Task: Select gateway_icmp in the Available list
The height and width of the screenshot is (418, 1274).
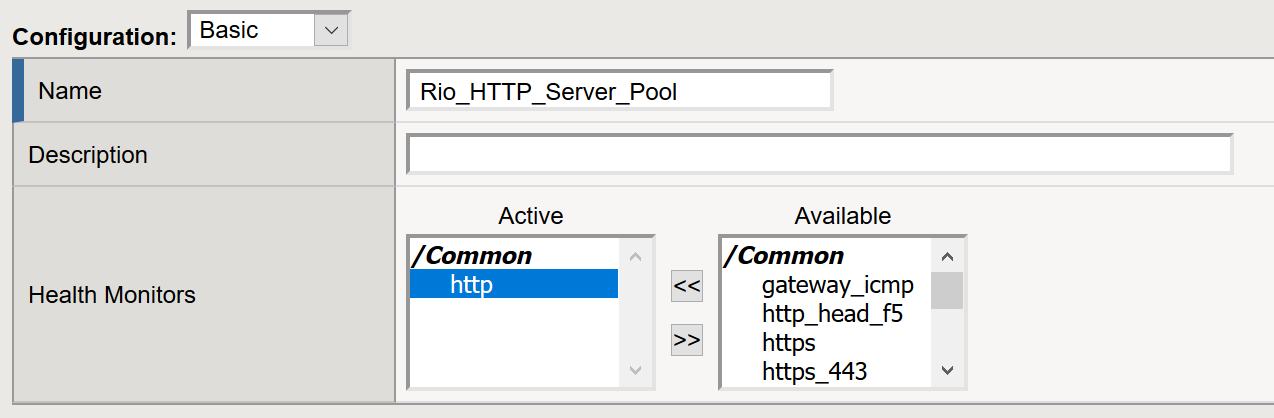Action: coord(837,285)
